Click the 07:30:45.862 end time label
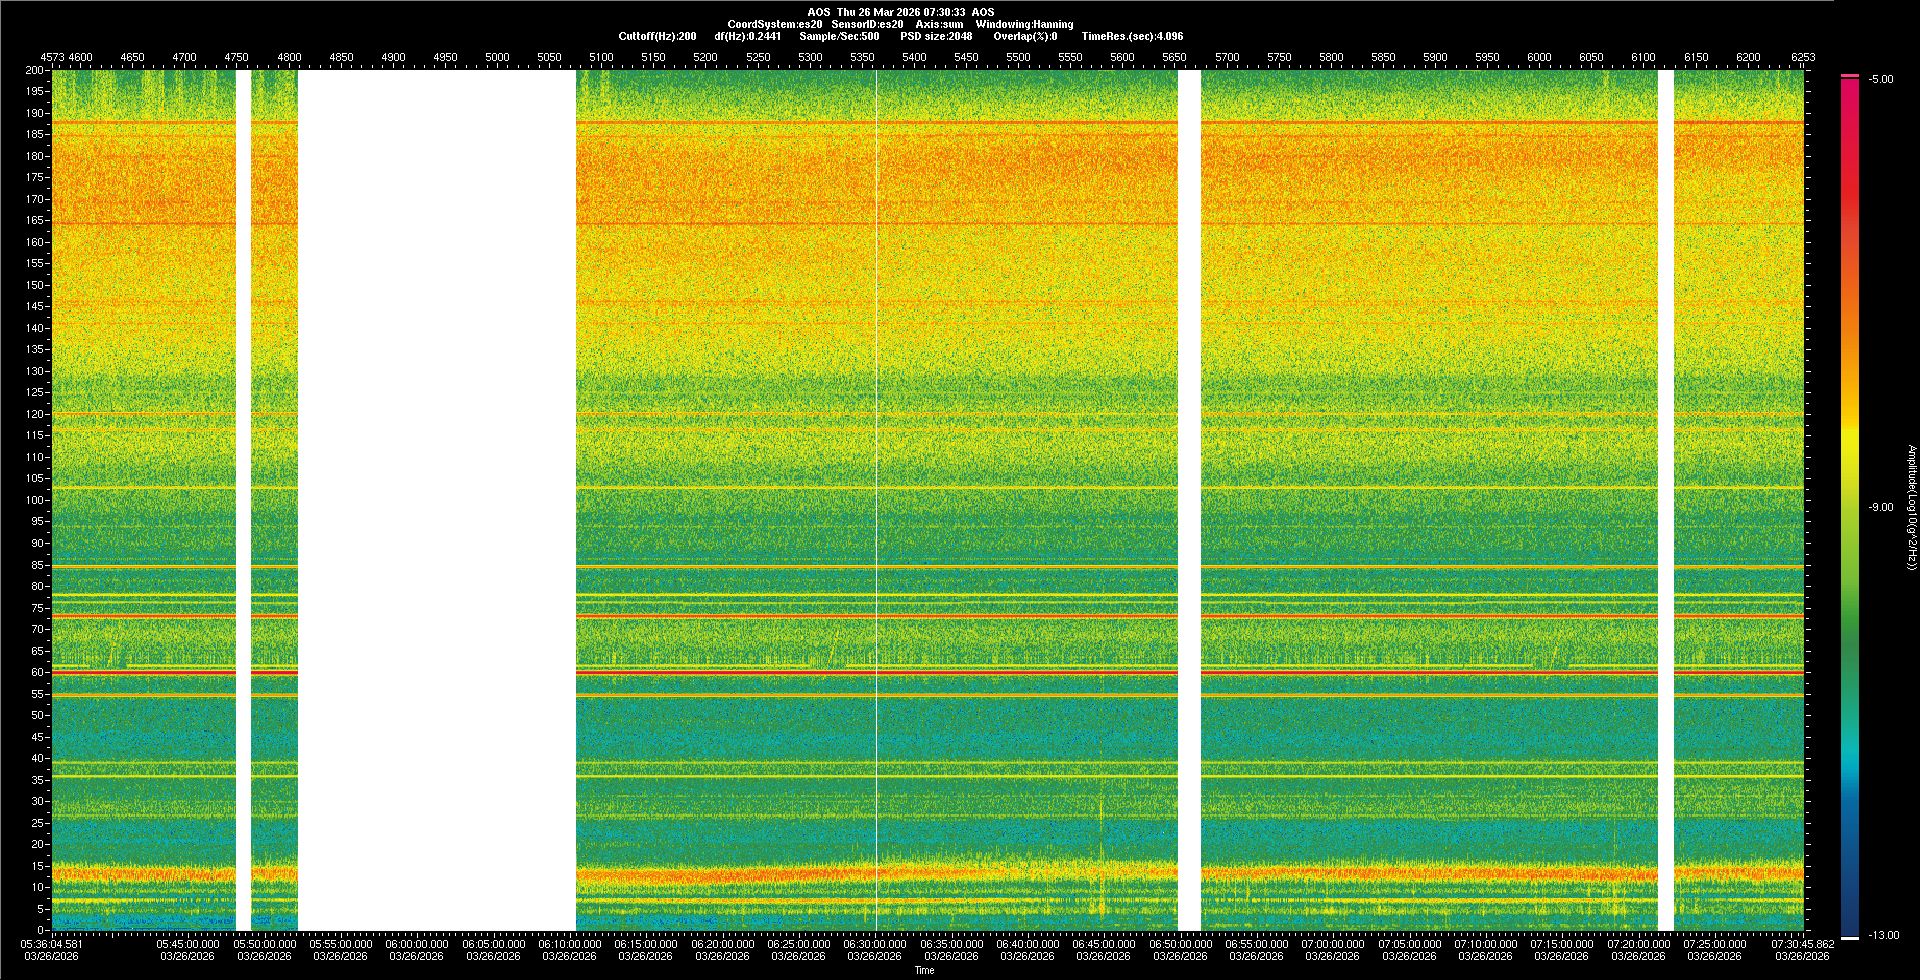 pyautogui.click(x=1802, y=944)
